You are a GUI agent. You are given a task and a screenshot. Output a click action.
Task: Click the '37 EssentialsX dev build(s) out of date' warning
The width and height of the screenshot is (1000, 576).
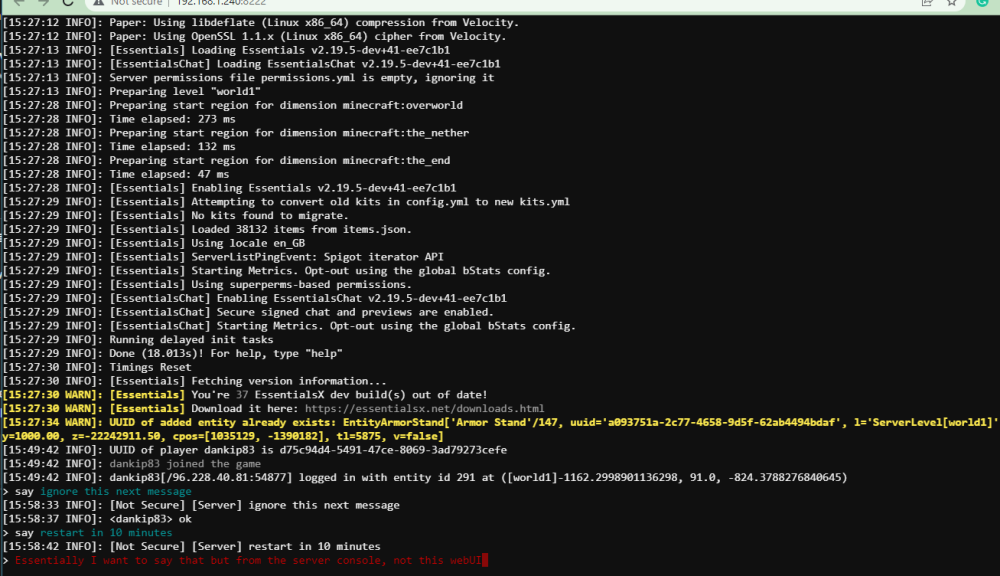(246, 395)
